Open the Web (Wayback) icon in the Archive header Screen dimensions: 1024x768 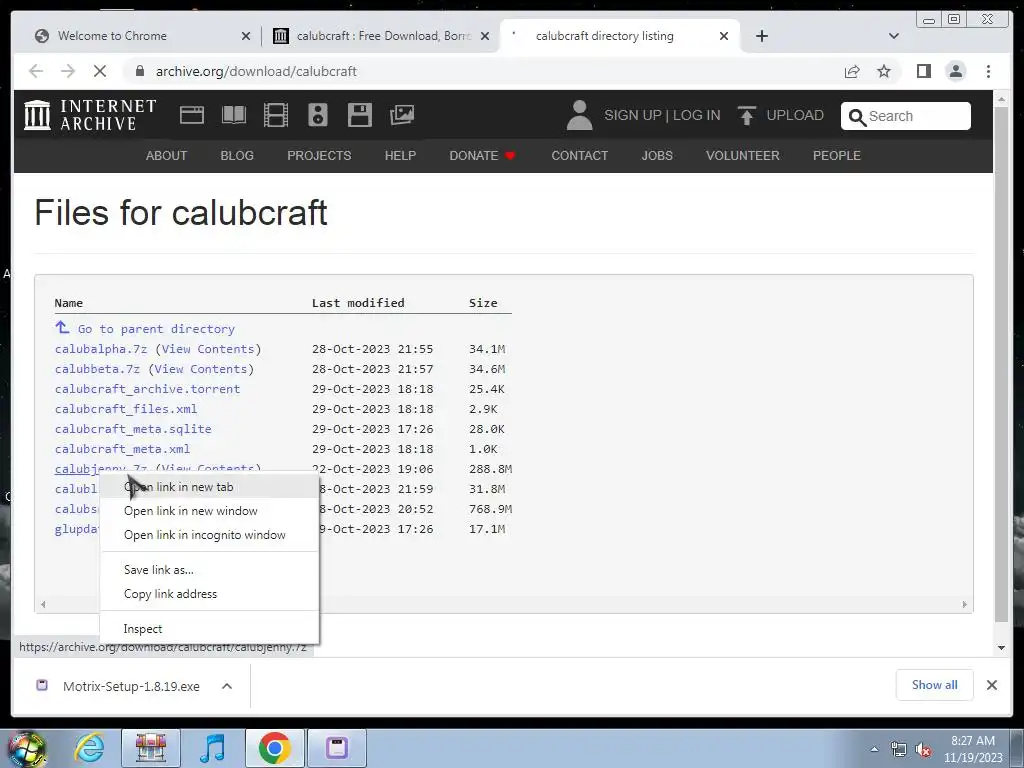pyautogui.click(x=192, y=115)
